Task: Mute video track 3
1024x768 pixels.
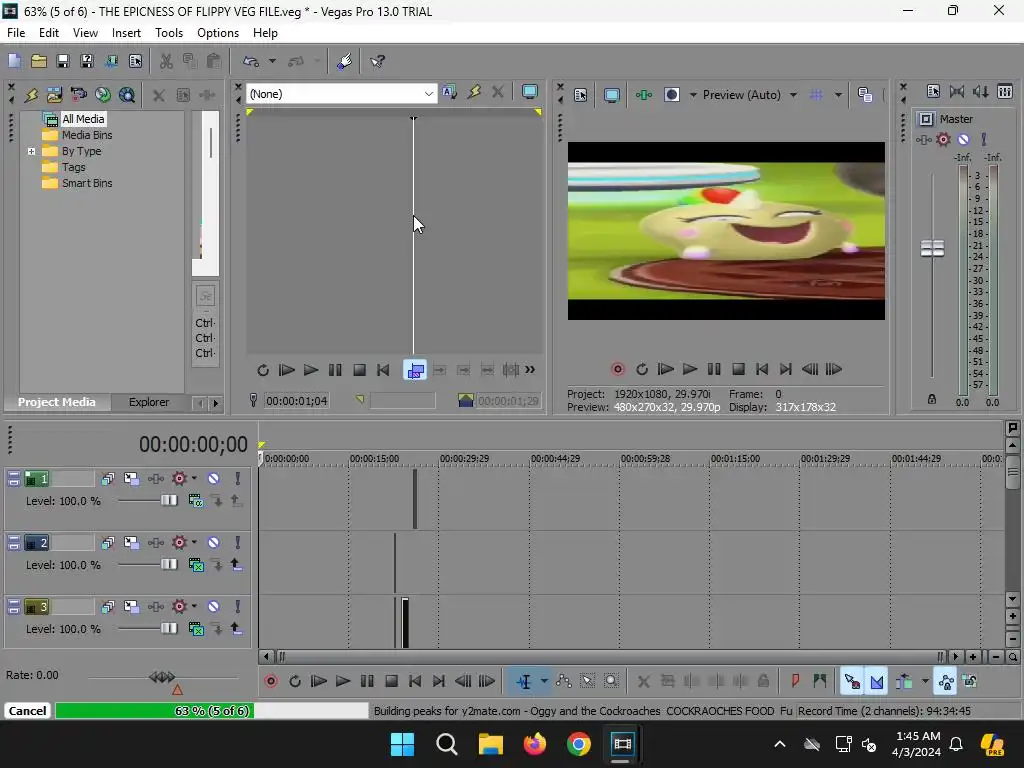Action: pos(214,607)
